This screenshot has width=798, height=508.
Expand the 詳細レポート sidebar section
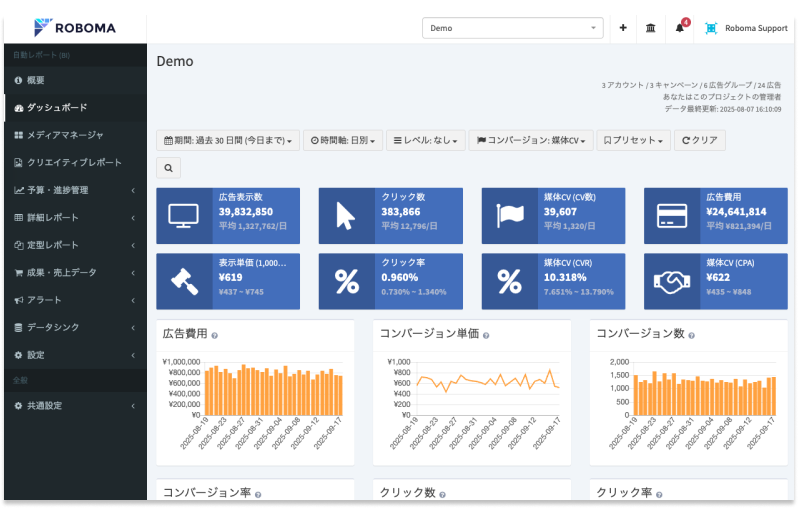click(x=73, y=217)
